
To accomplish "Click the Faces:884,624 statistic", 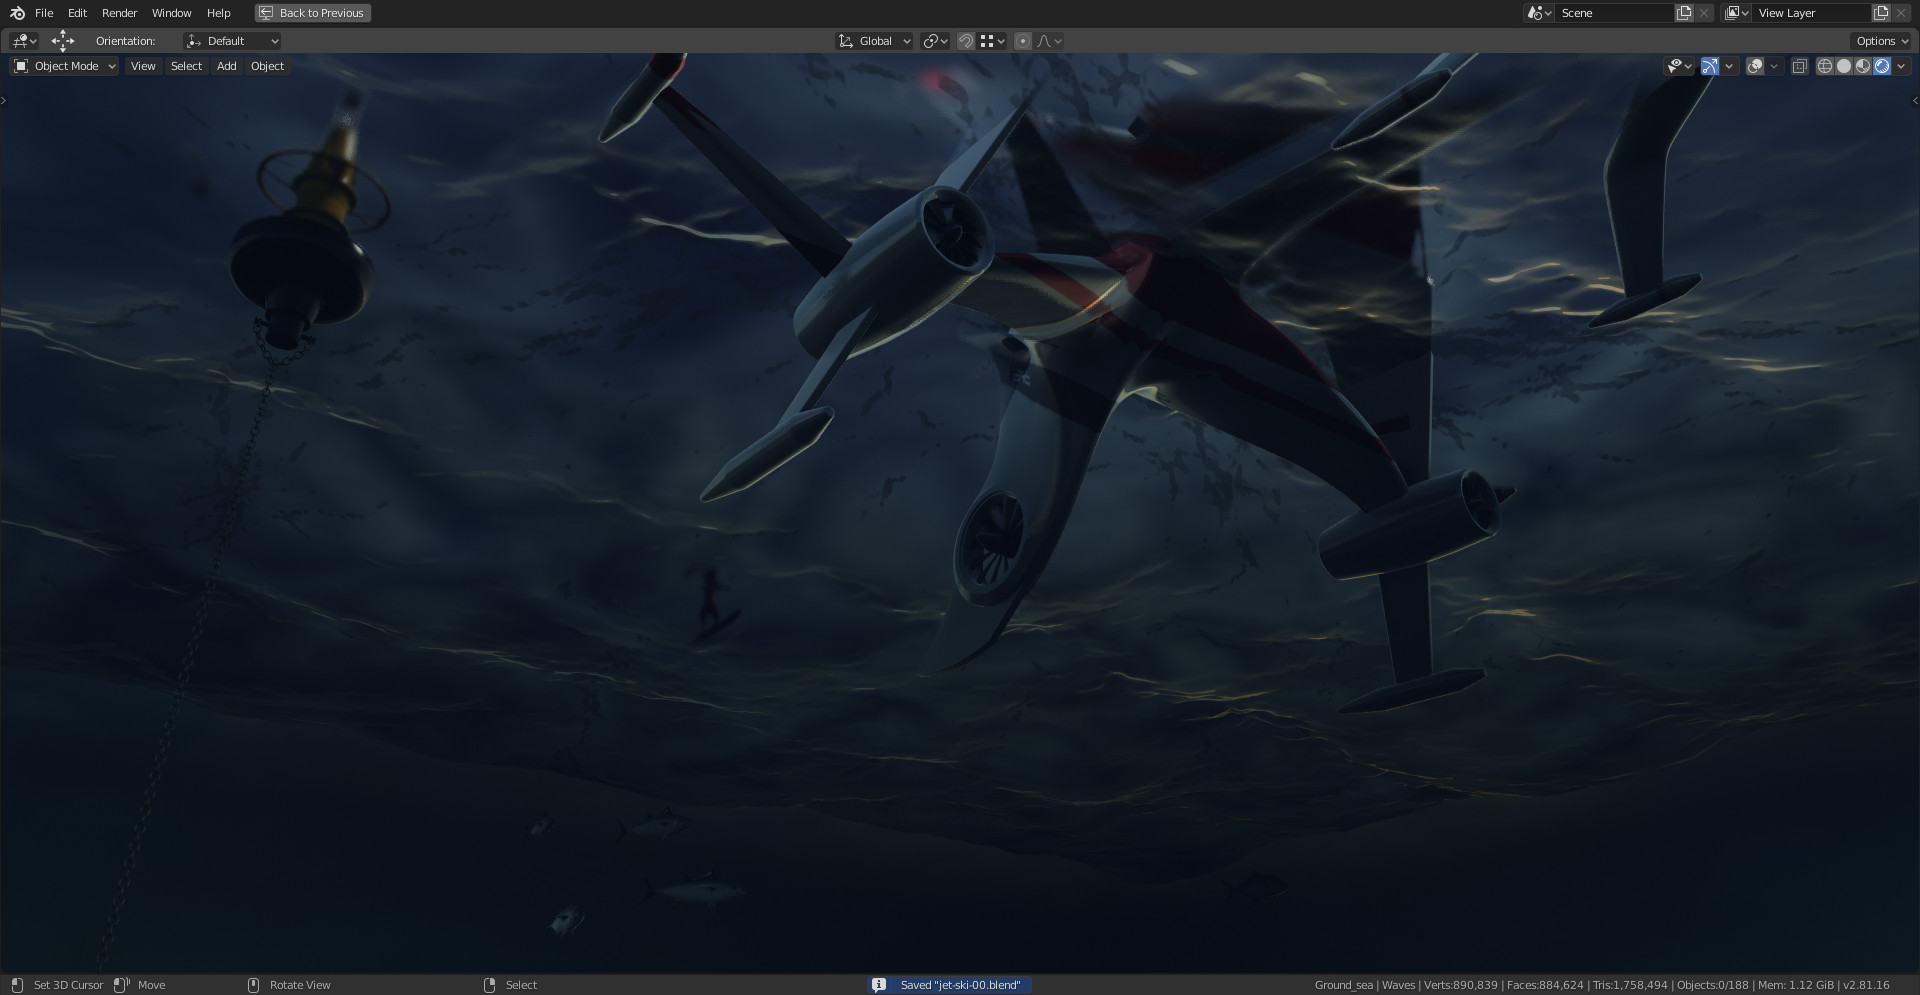I will tap(1545, 985).
